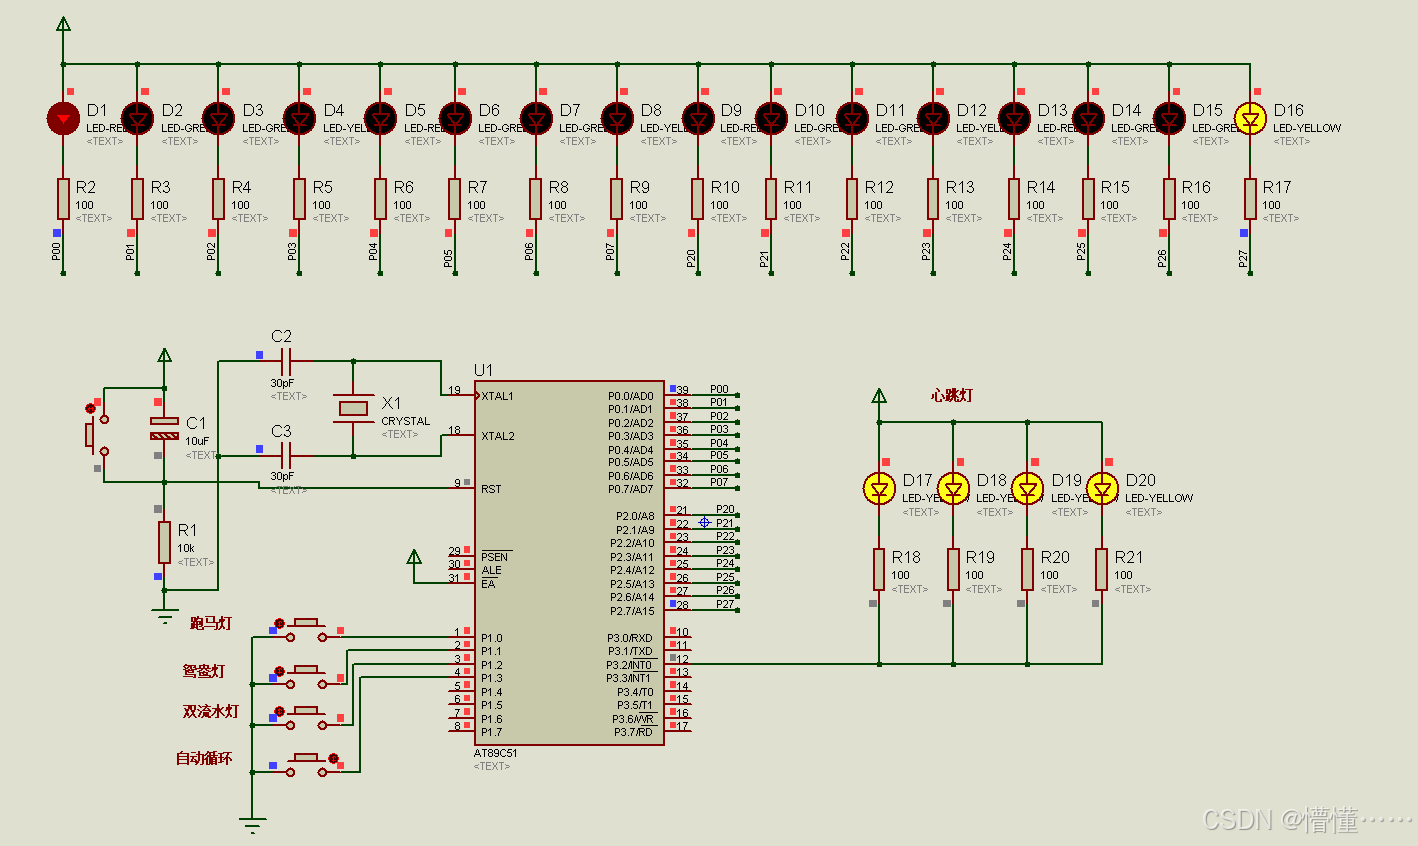Click the 心跳灯 text label

(x=951, y=395)
